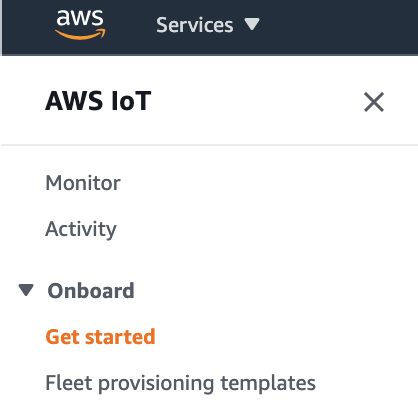The image size is (418, 416).
Task: Click the orange smile arrow of the logo
Action: click(x=80, y=35)
